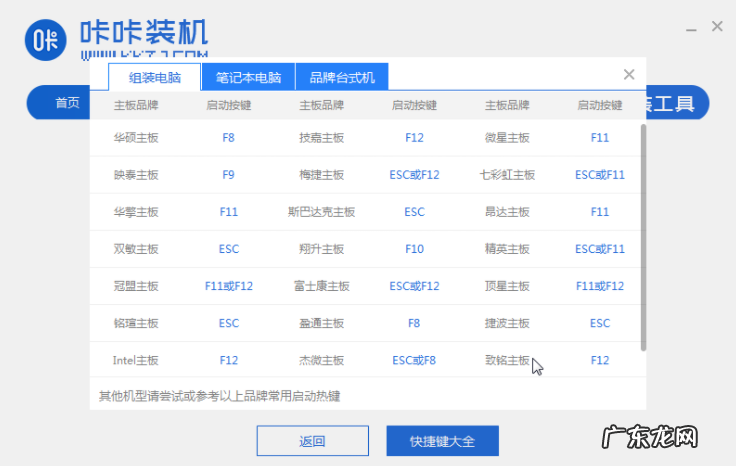The height and width of the screenshot is (466, 736).
Task: Select the 映泰主板 cell
Action: click(136, 175)
